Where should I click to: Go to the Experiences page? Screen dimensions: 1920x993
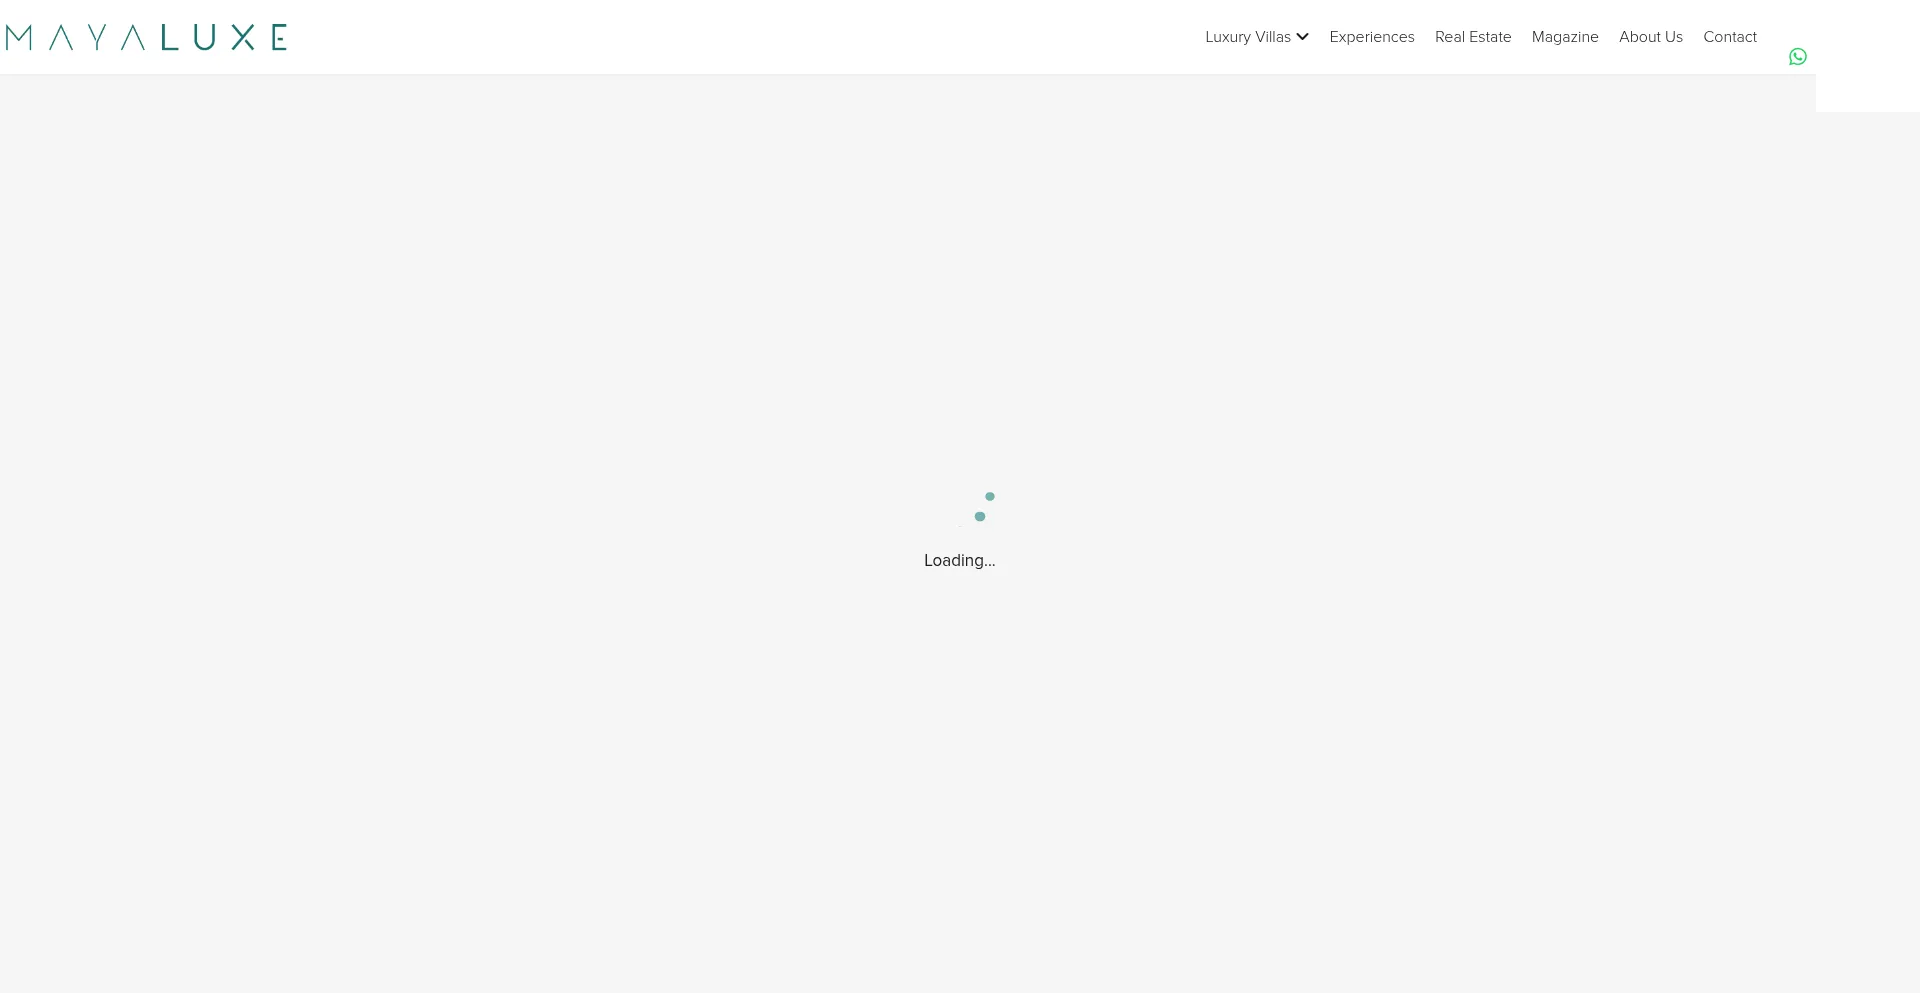pyautogui.click(x=1372, y=37)
